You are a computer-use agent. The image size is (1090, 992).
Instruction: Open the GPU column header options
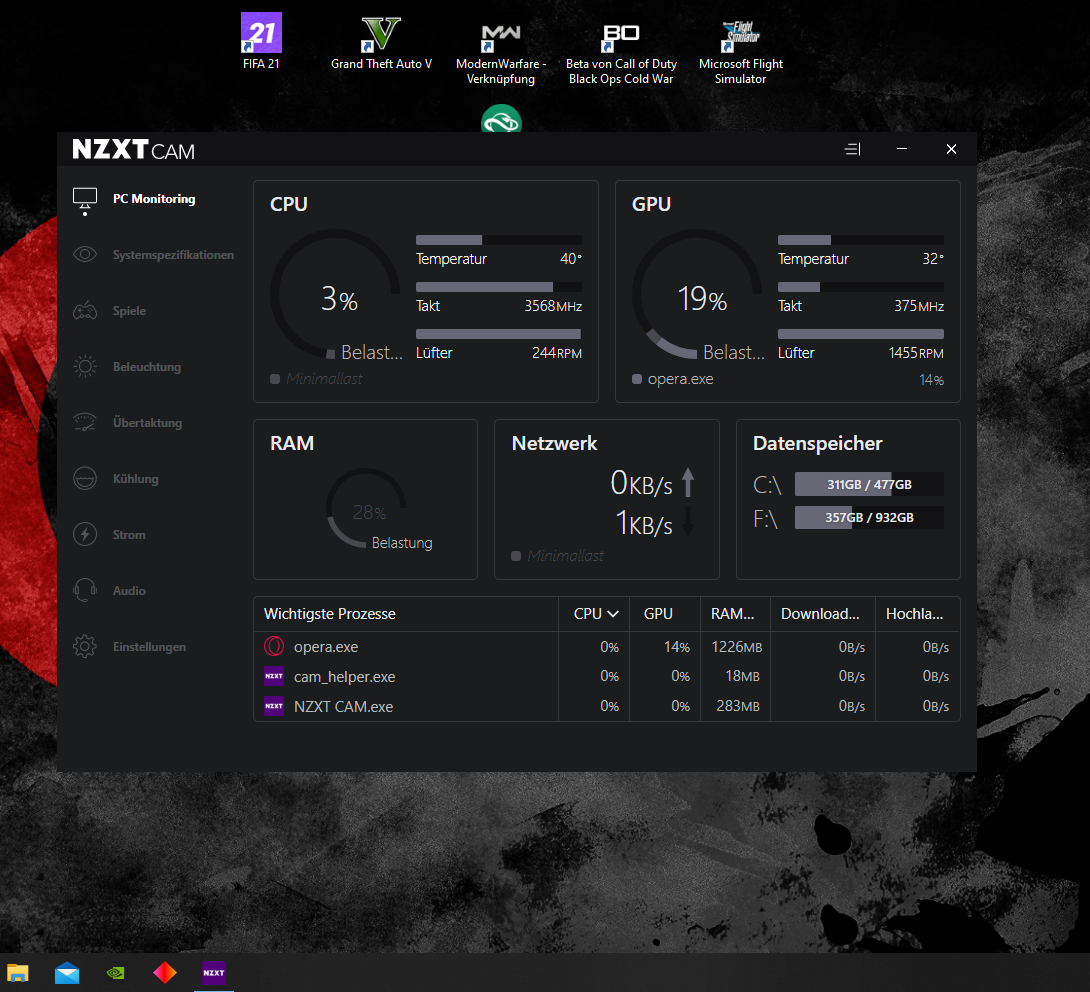tap(661, 613)
